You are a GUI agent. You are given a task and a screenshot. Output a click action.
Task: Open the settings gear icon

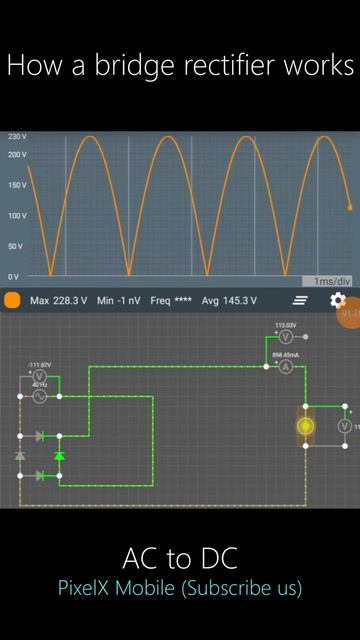pyautogui.click(x=337, y=301)
